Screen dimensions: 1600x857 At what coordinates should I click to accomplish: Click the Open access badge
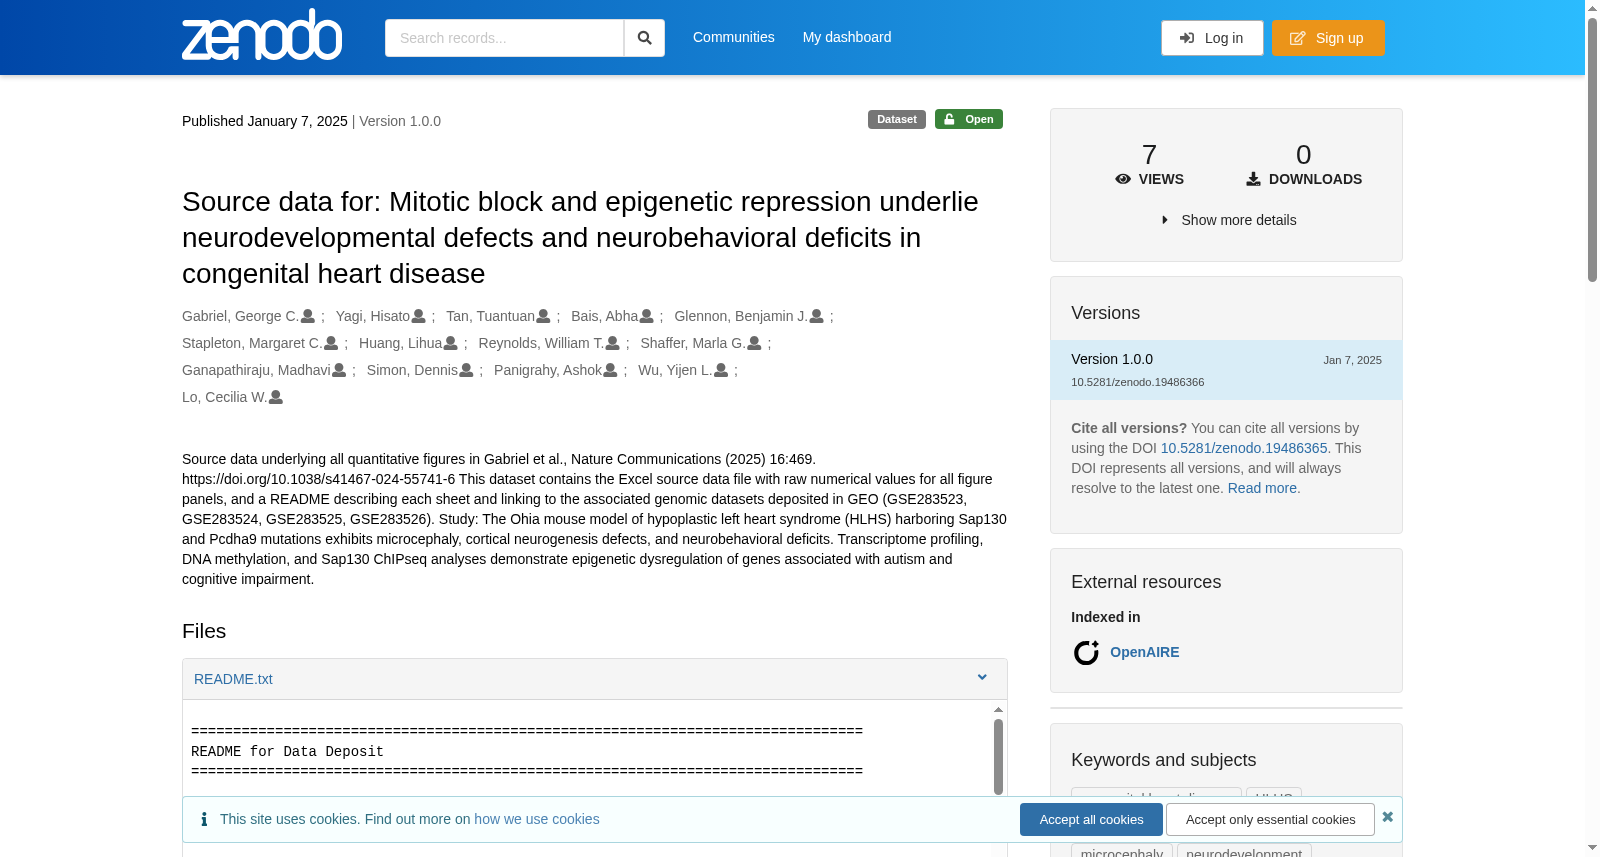[x=969, y=119]
